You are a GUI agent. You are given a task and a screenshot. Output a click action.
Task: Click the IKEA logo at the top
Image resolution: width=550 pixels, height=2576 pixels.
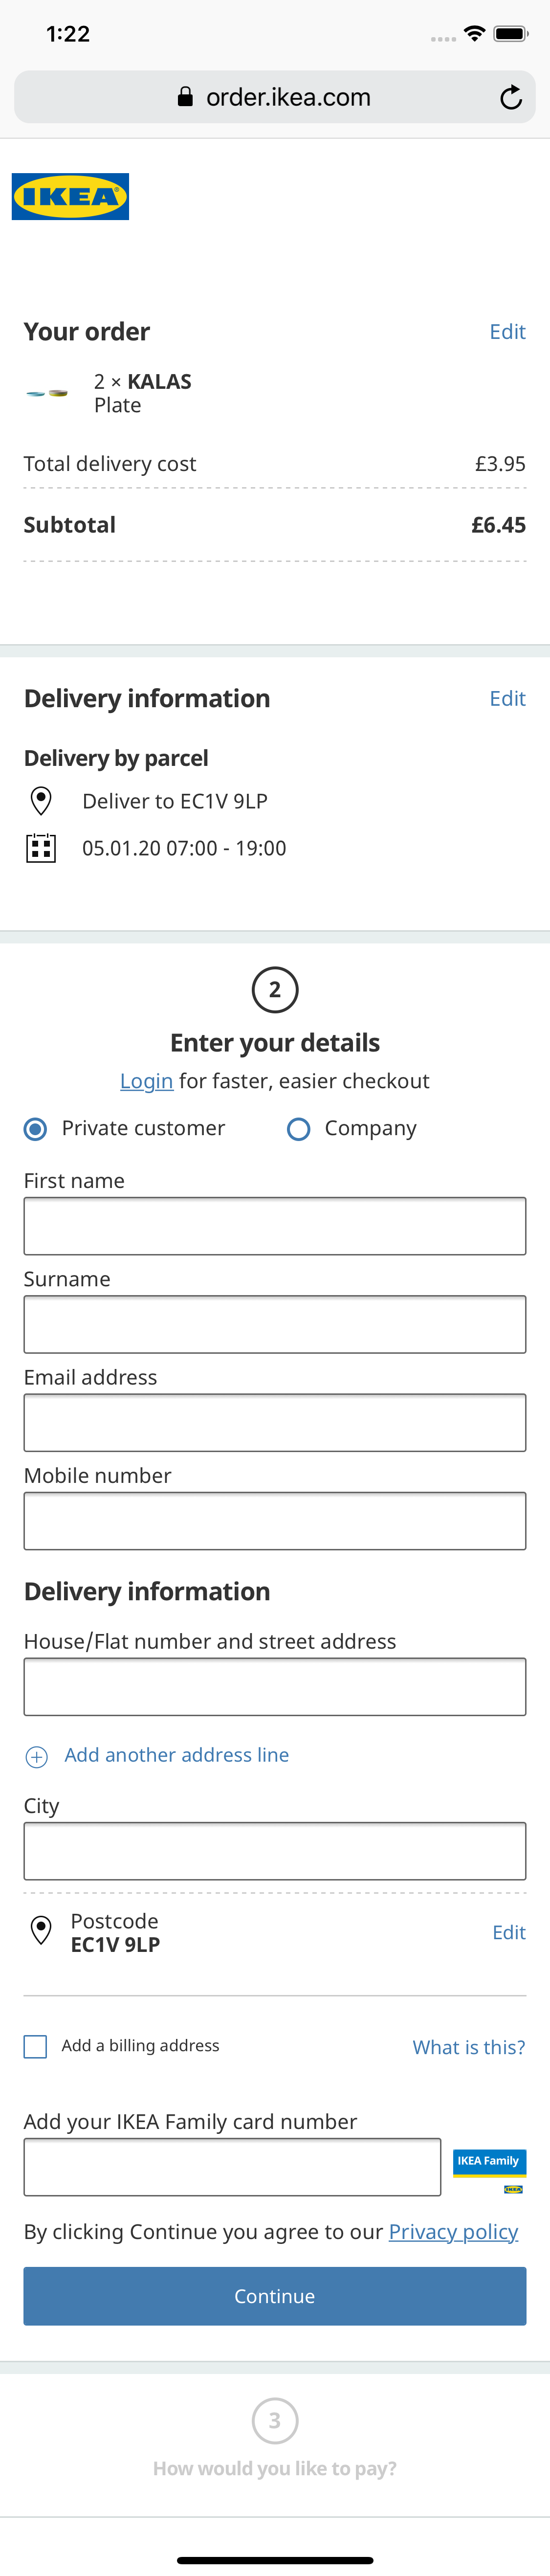70,196
